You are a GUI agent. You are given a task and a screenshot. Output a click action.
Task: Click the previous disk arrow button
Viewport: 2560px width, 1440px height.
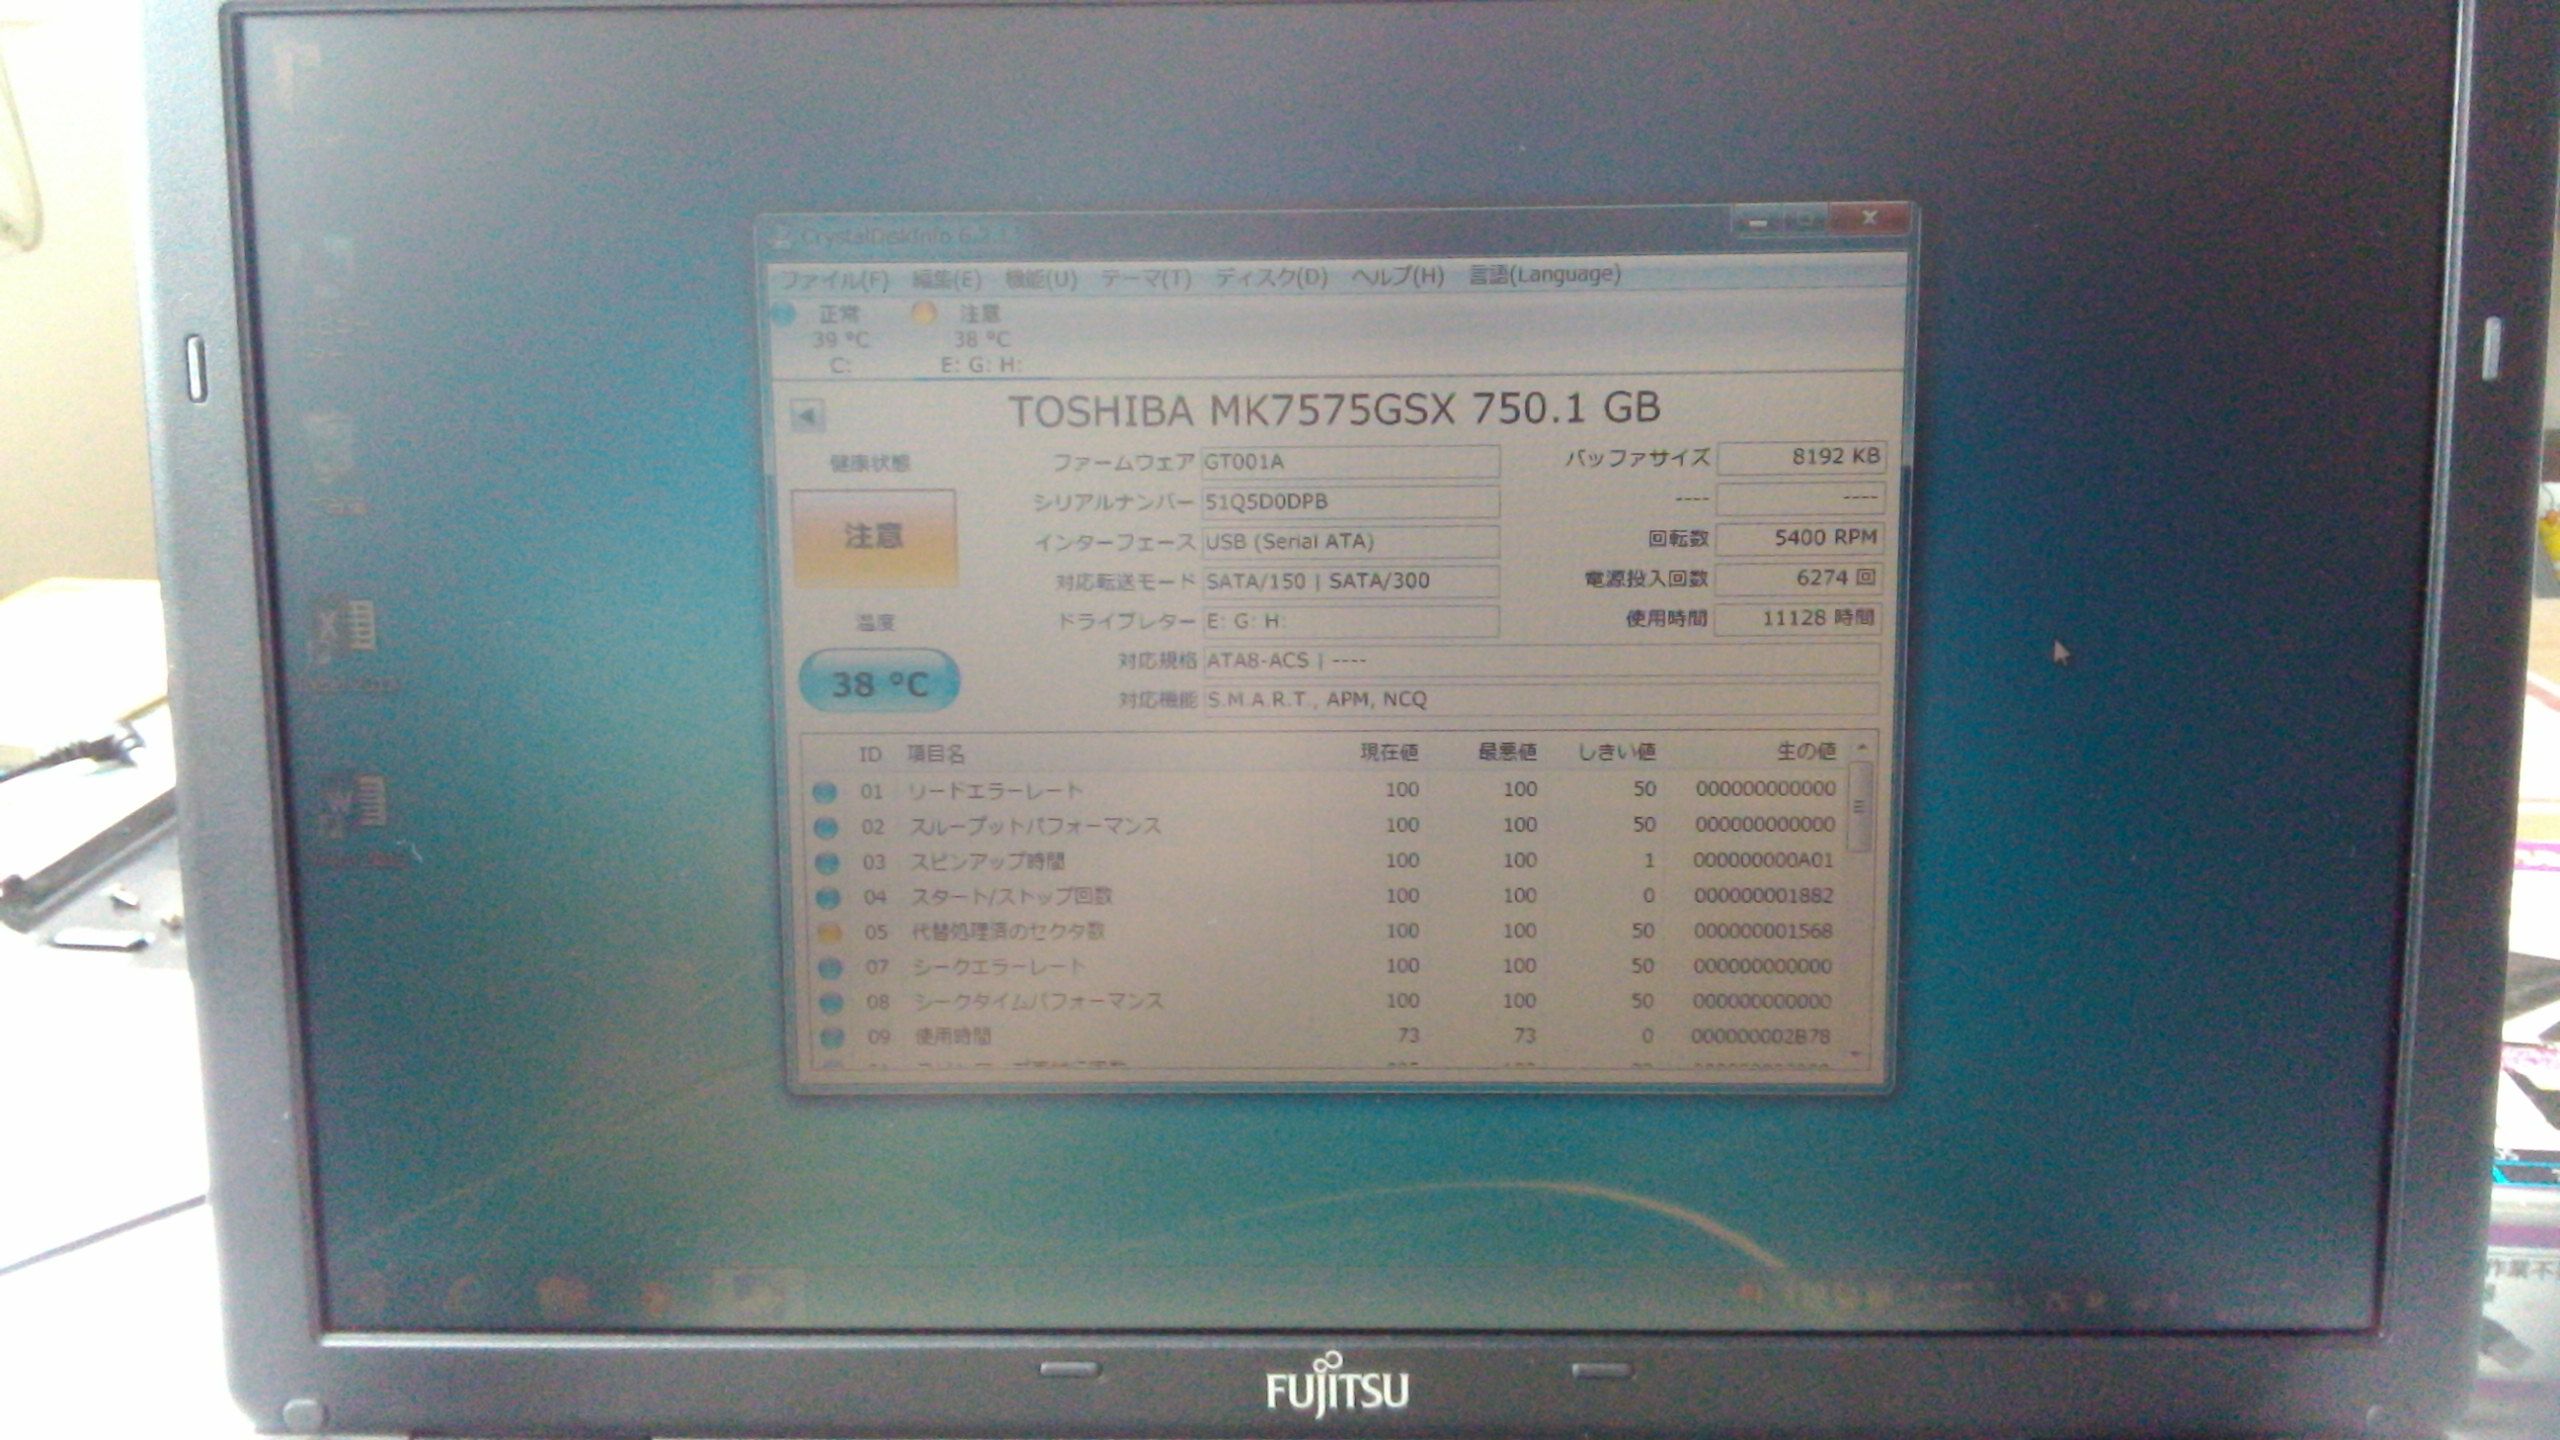[806, 415]
